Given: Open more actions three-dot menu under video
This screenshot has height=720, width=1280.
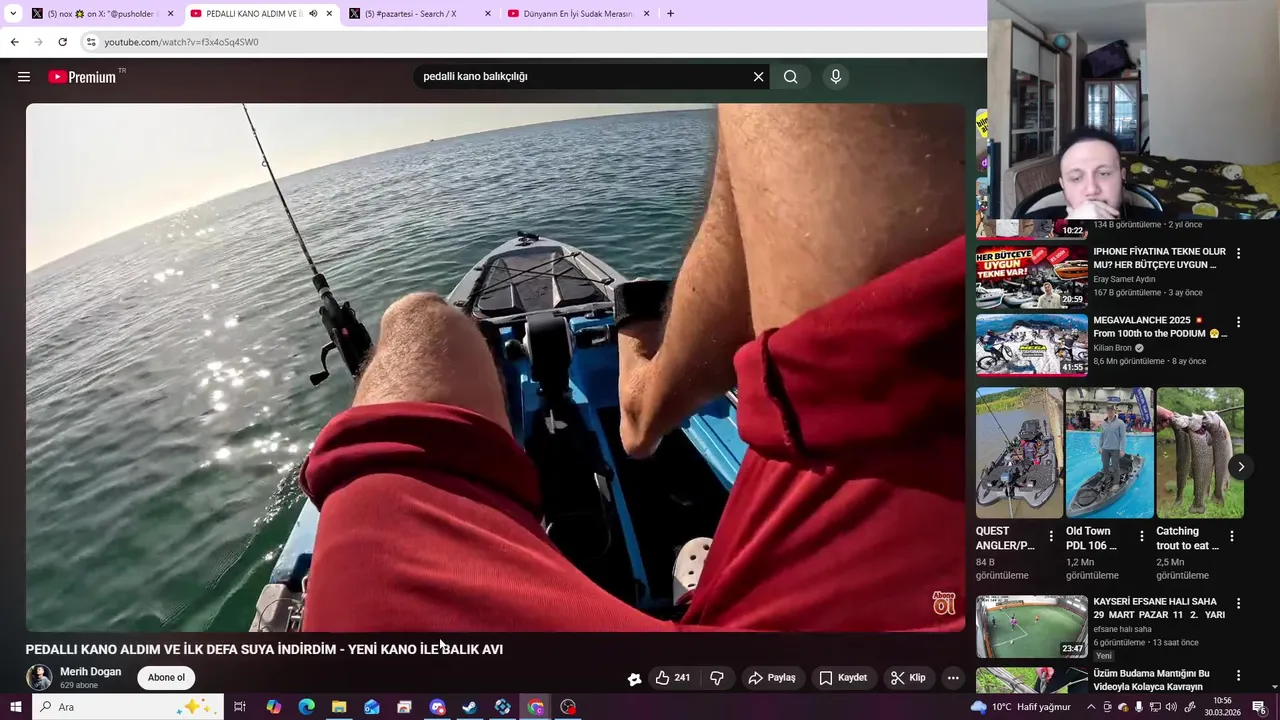Looking at the screenshot, I should [953, 678].
